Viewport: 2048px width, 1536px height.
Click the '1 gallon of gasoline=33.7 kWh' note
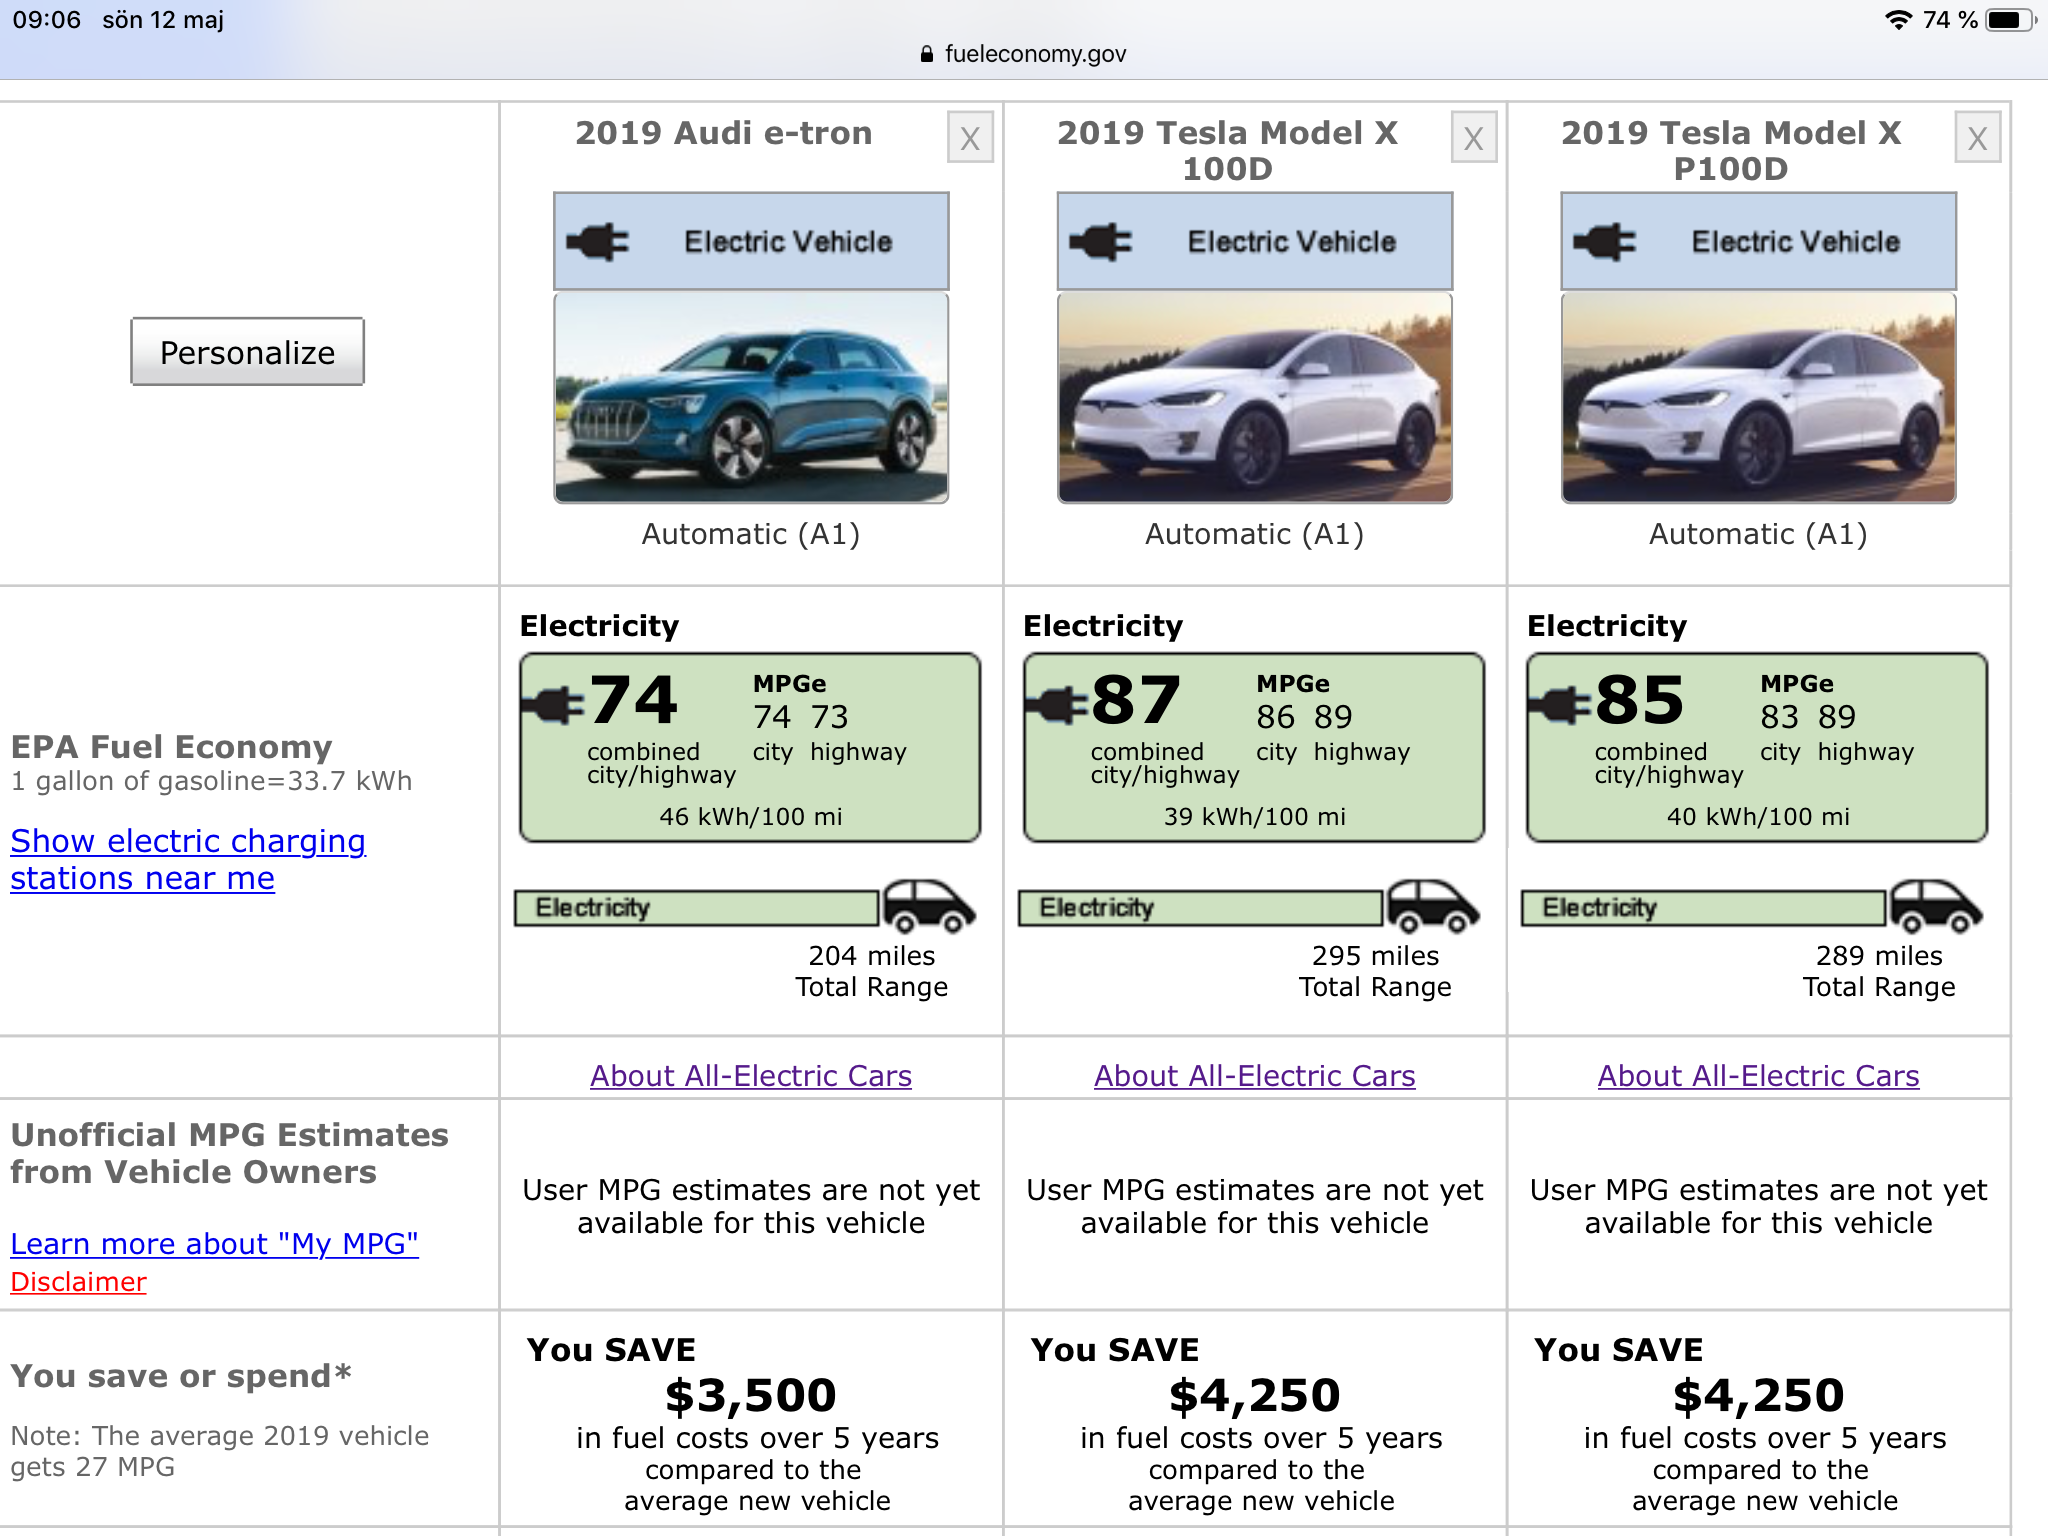tap(211, 781)
